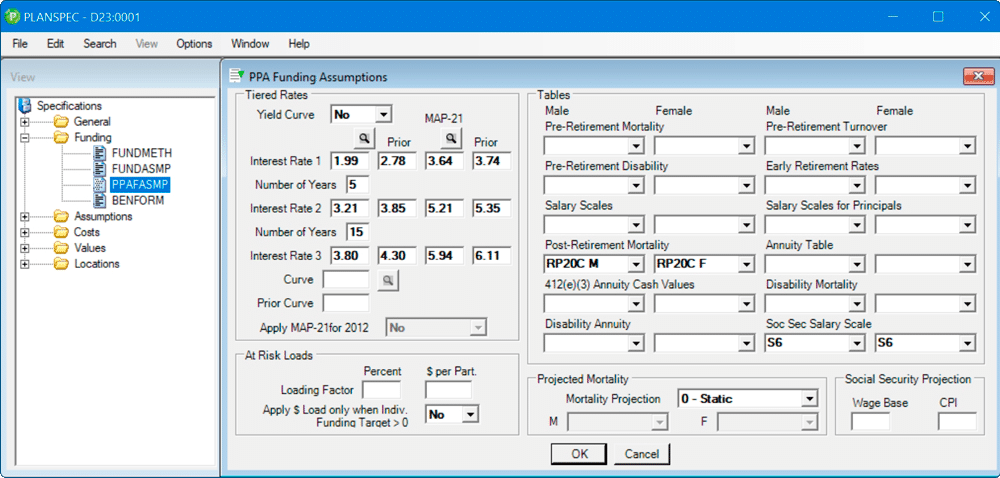1000x478 pixels.
Task: Open the Female Post-Retirement Mortality dropdown RP20C F
Action: (x=746, y=264)
